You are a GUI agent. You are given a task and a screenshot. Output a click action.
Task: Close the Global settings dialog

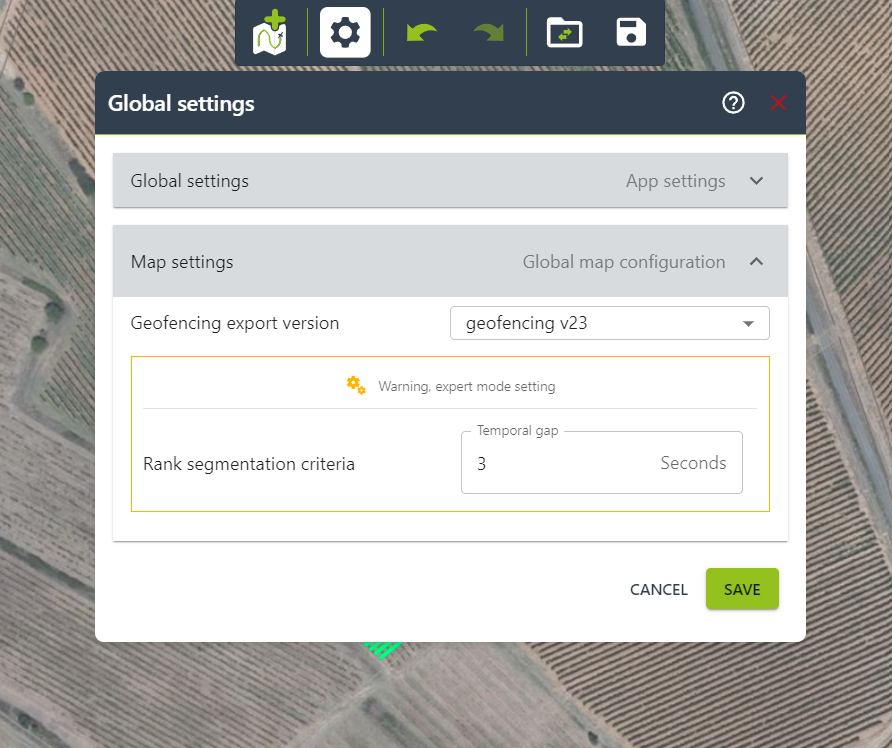pos(778,103)
